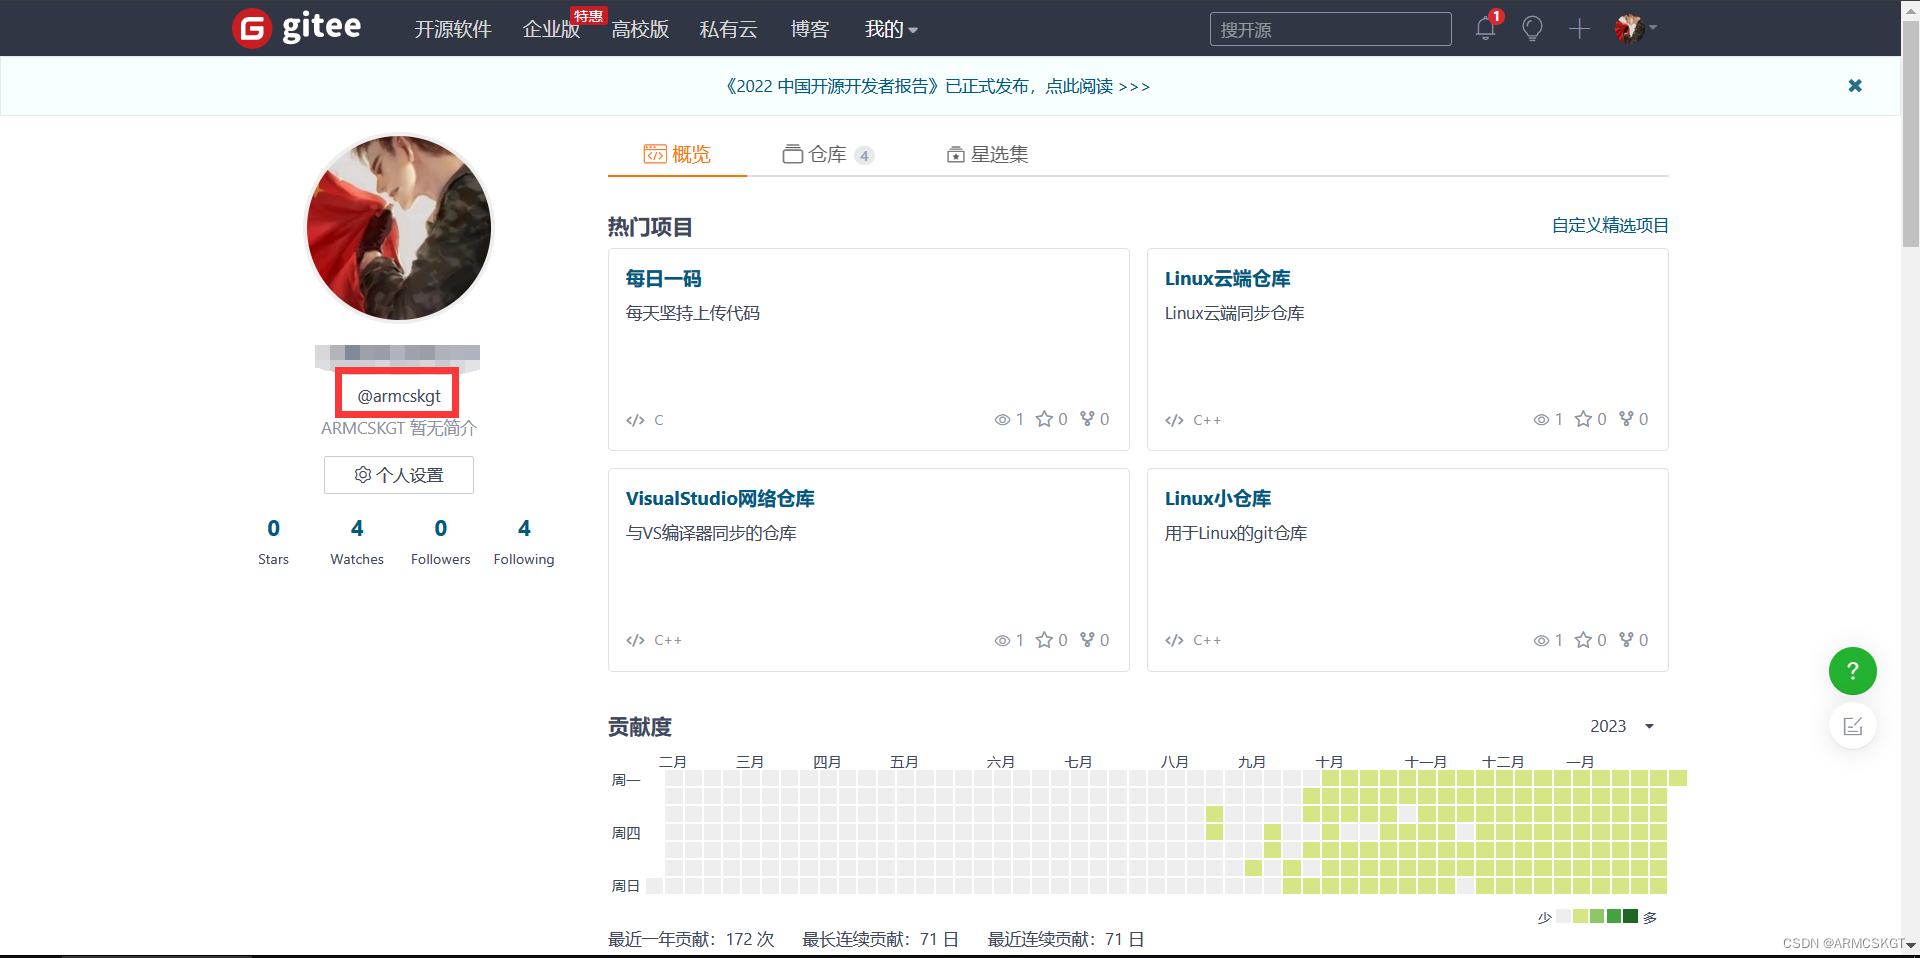1920x958 pixels.
Task: Click the Gitee logo
Action: coord(296,28)
